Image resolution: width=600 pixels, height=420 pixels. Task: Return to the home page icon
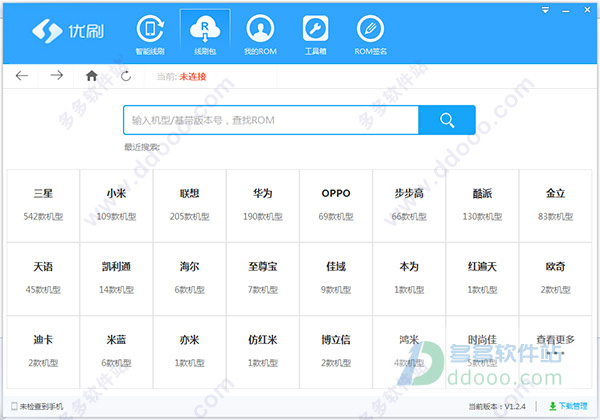[x=91, y=75]
